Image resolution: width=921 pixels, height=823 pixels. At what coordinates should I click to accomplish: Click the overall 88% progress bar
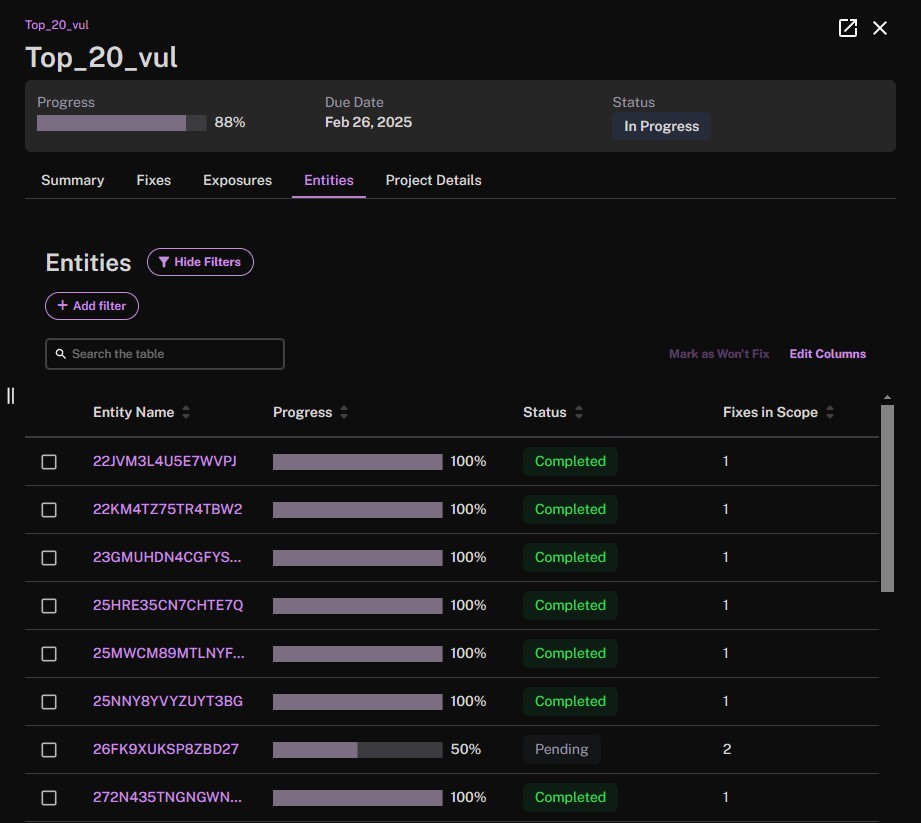122,123
